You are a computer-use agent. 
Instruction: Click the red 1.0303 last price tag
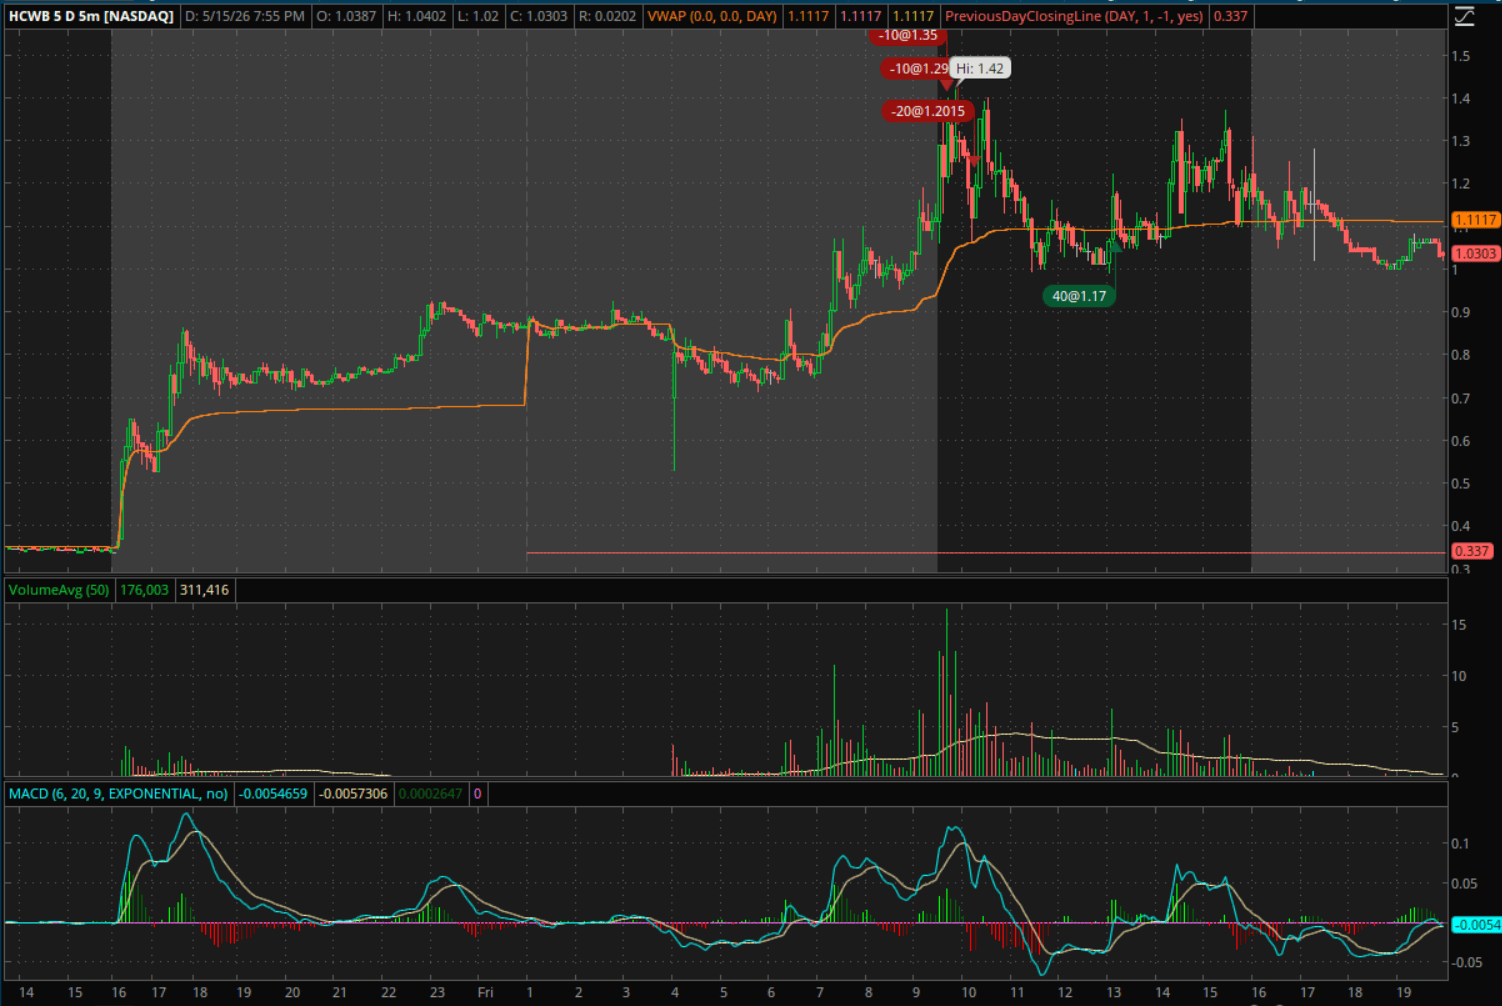[1475, 254]
